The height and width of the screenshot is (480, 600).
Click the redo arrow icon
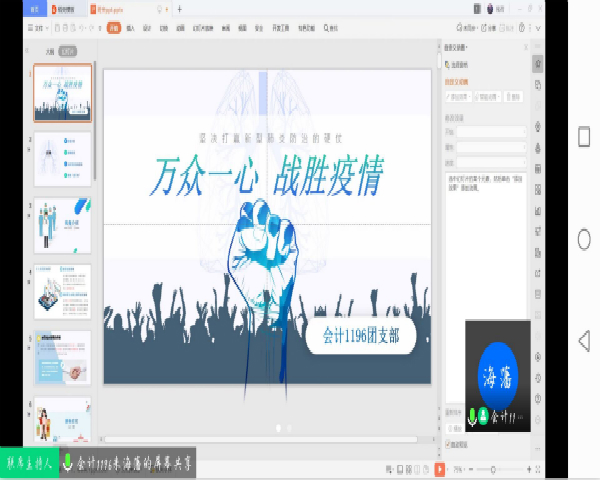(x=92, y=28)
